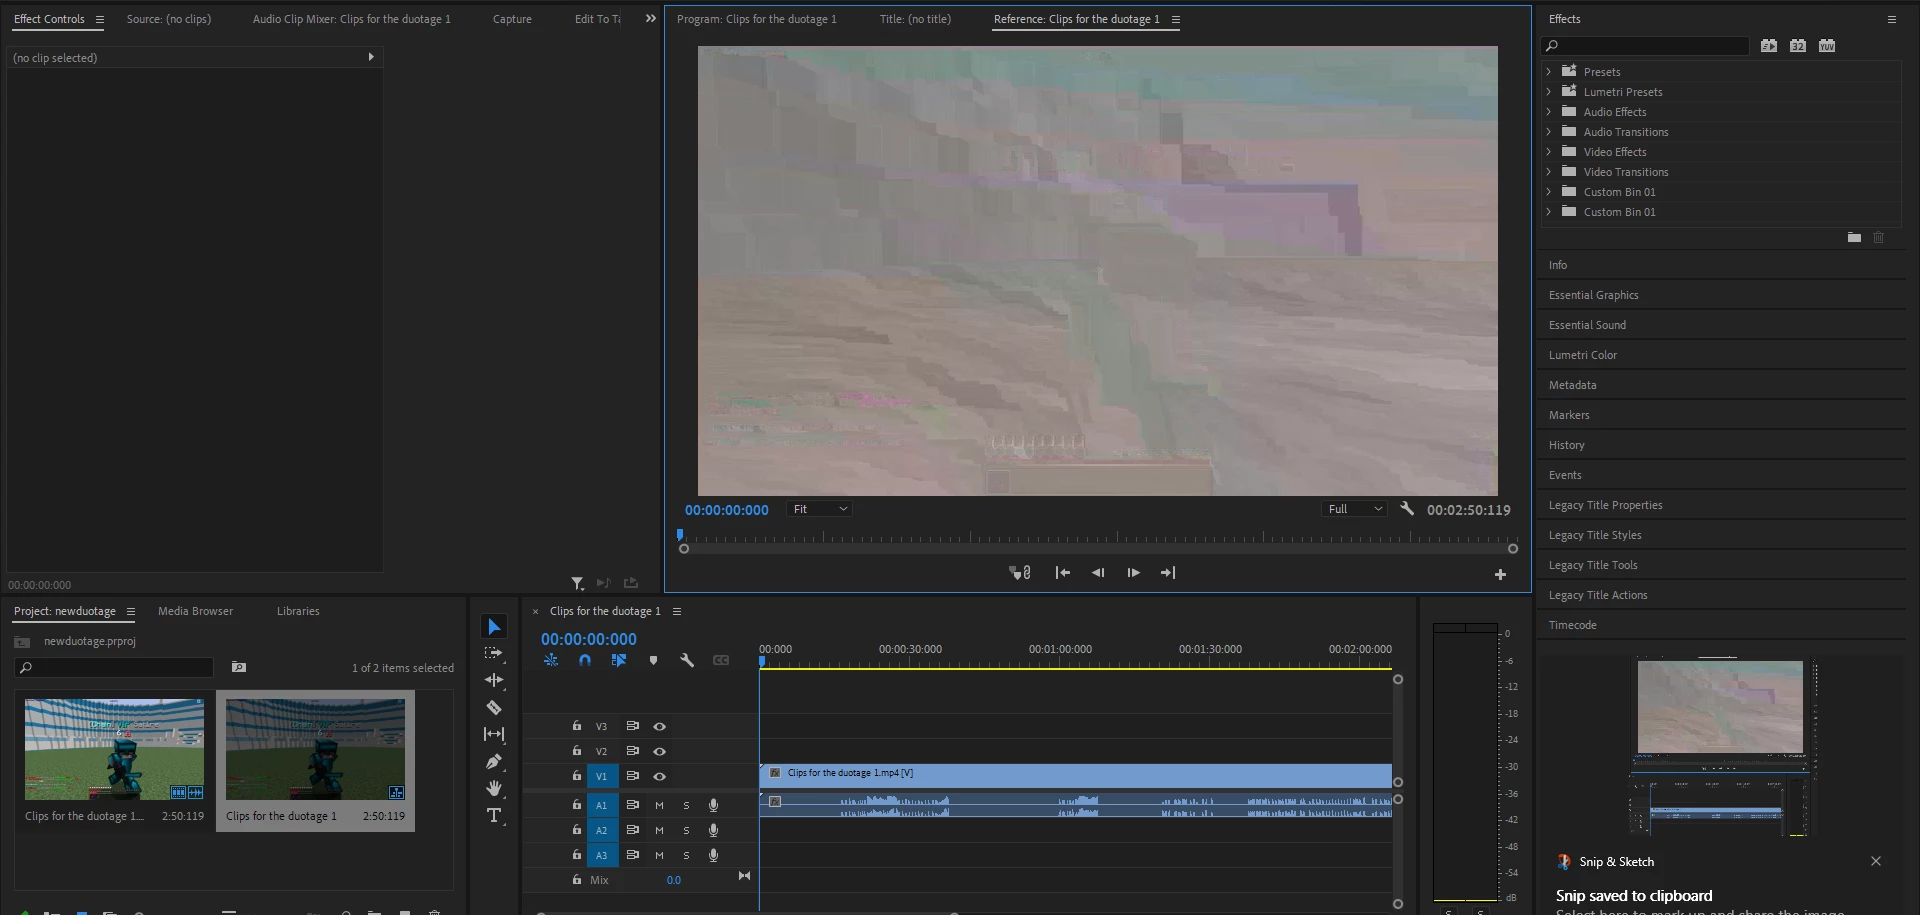Open Timeline Display Settings wrench
This screenshot has width=1920, height=915.
687,660
